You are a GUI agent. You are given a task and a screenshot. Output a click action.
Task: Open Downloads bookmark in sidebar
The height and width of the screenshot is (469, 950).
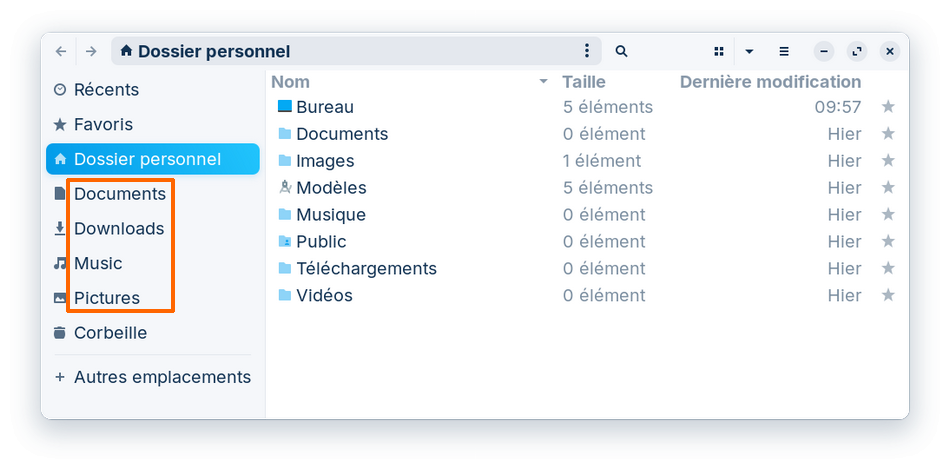click(118, 229)
